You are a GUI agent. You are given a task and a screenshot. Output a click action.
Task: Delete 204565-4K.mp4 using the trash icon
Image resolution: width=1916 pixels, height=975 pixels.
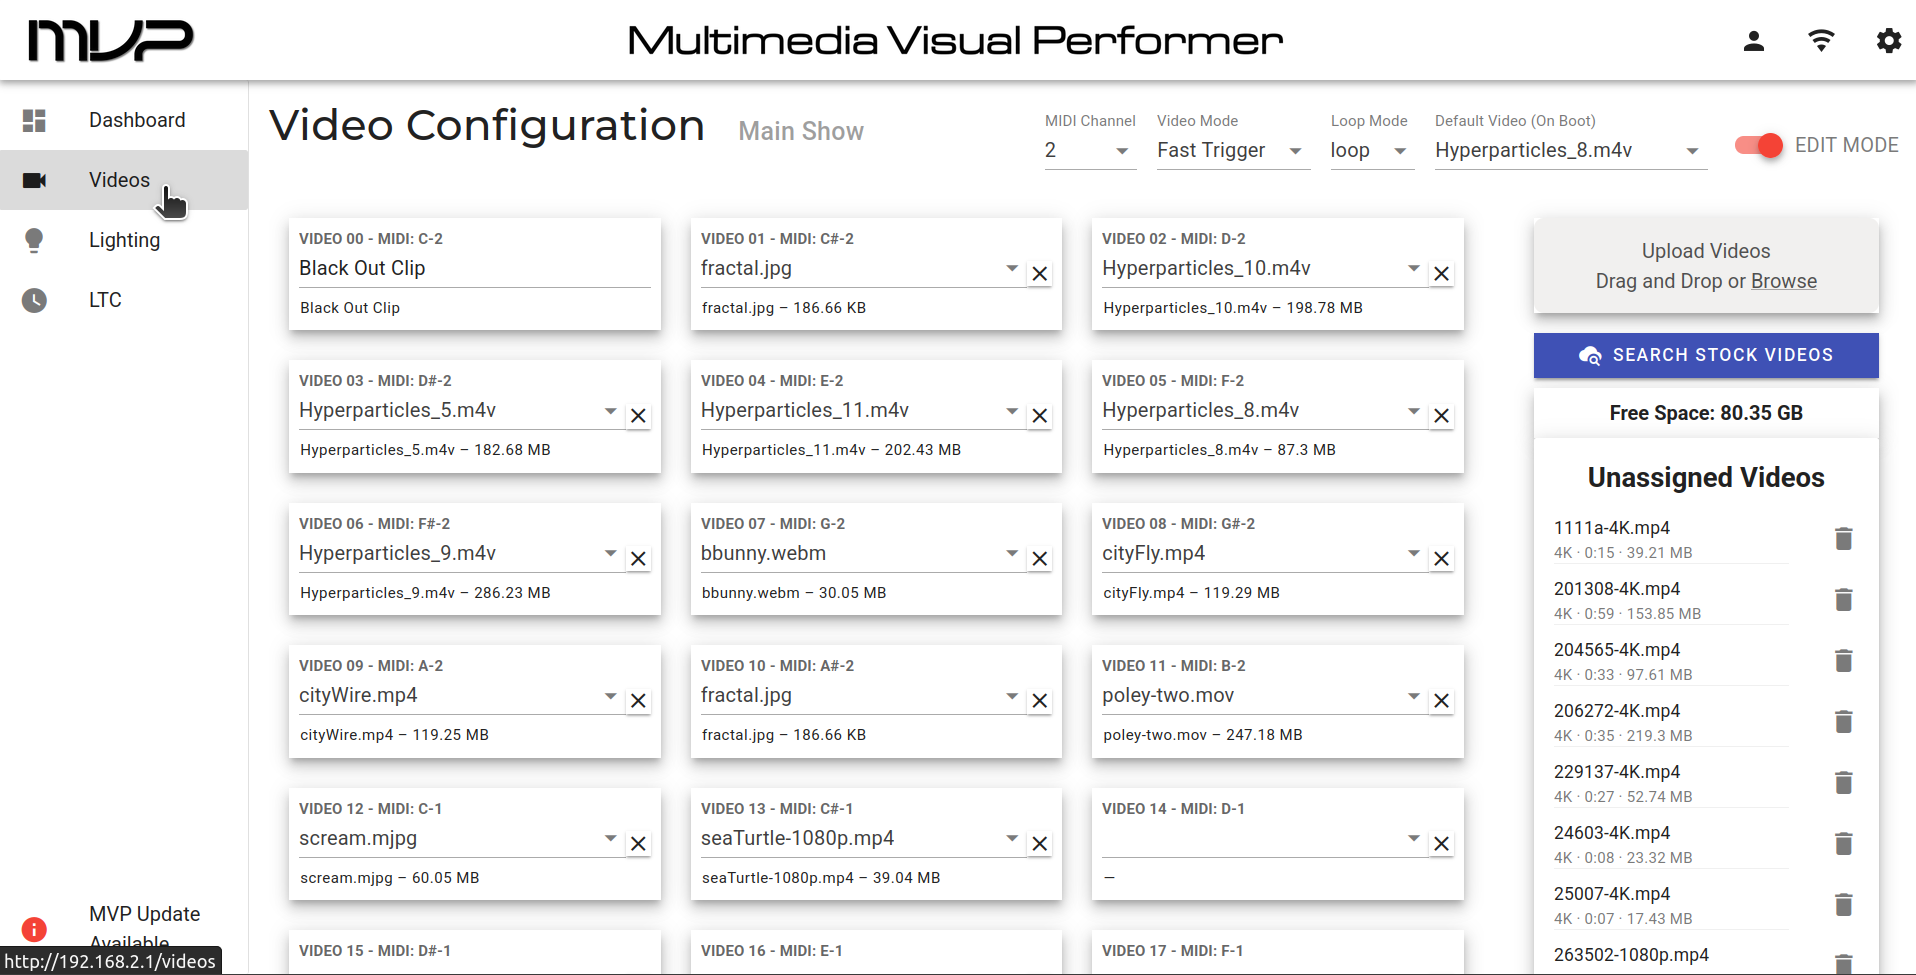[1844, 661]
